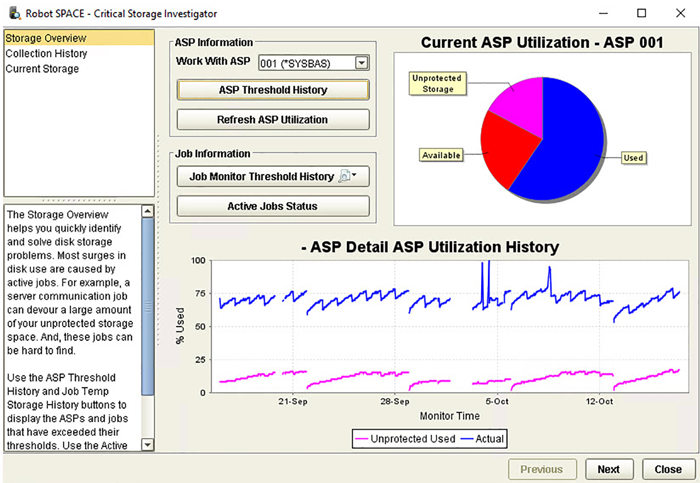Open Collection History from the list

[46, 54]
